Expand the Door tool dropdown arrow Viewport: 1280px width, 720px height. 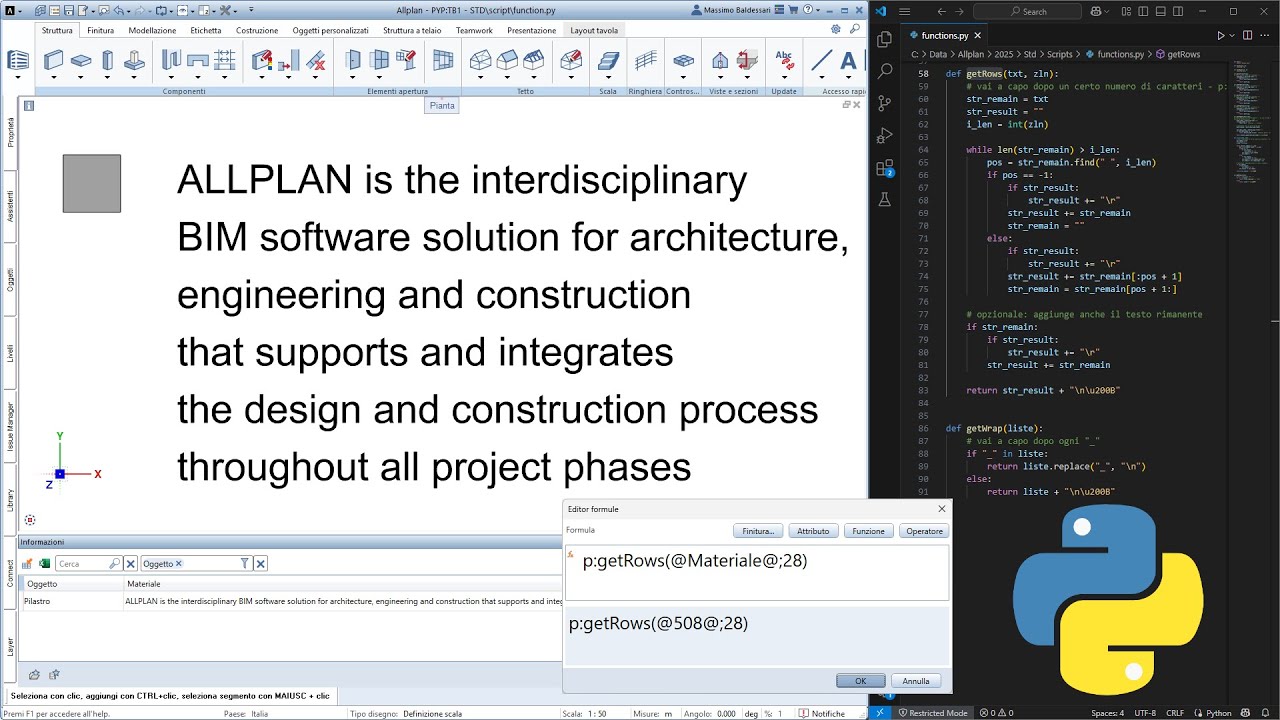(353, 77)
